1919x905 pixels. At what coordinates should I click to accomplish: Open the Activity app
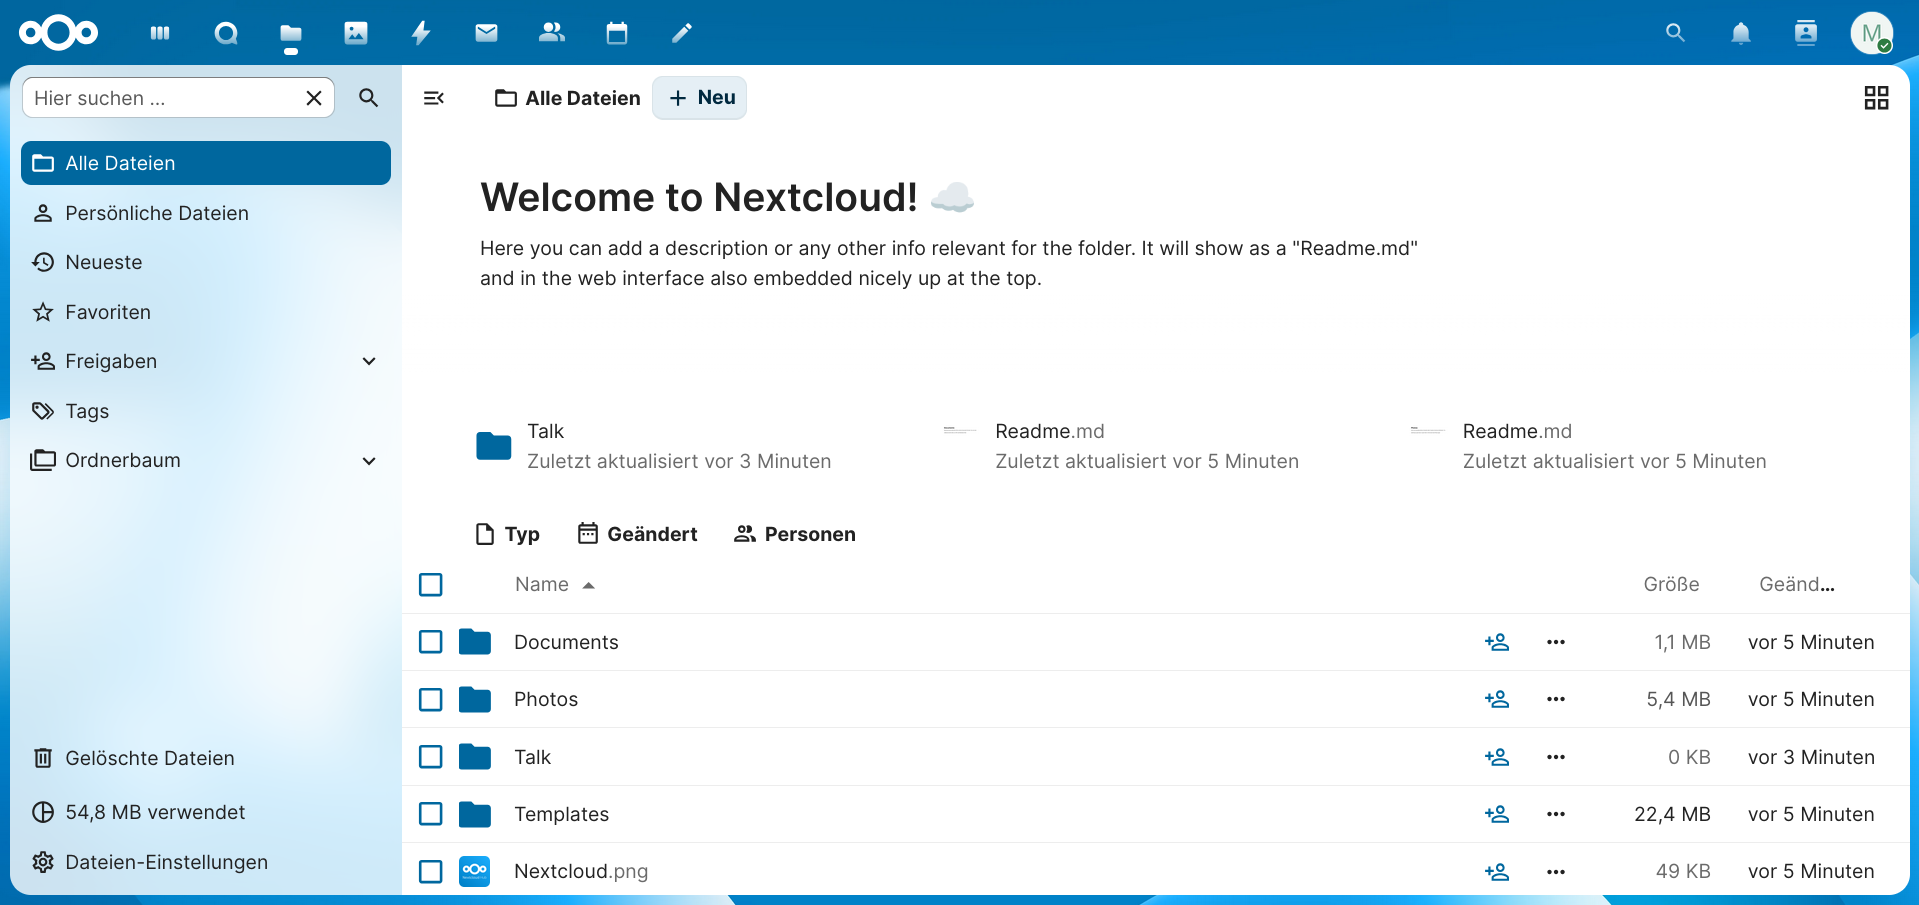pyautogui.click(x=420, y=32)
